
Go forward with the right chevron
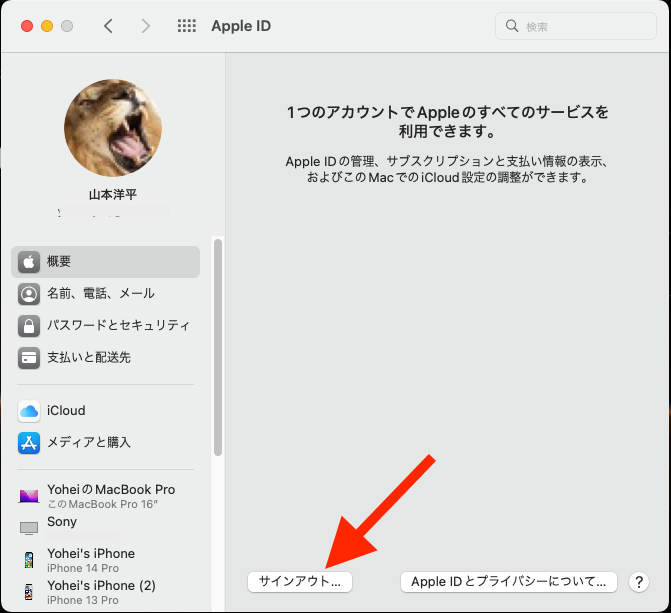[x=145, y=26]
